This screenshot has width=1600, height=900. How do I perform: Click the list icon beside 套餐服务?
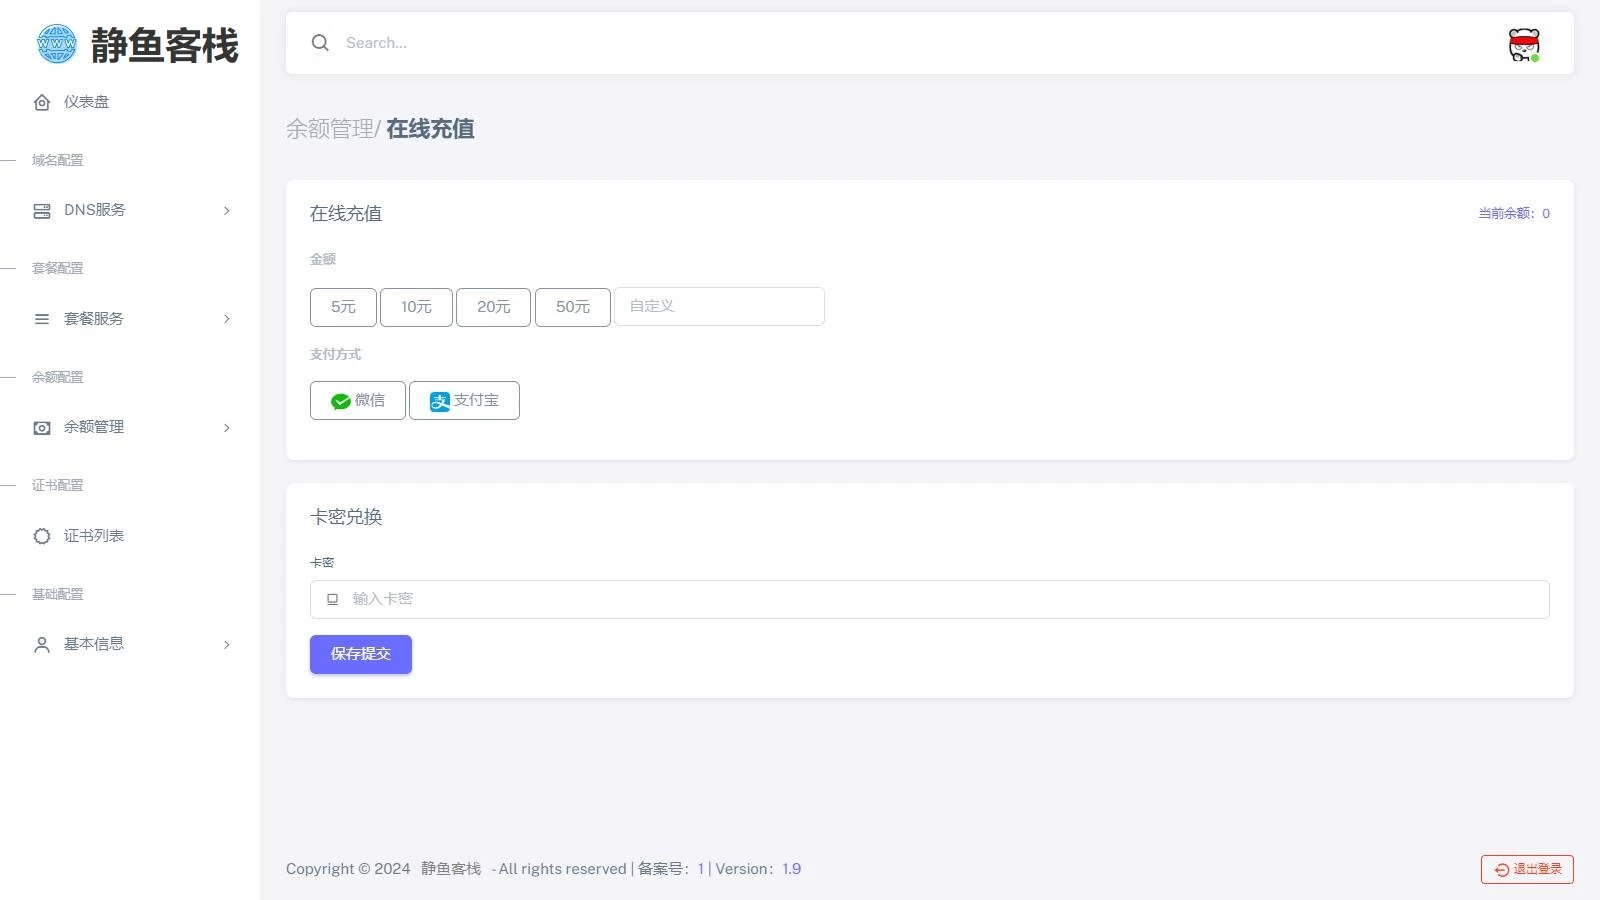click(42, 319)
